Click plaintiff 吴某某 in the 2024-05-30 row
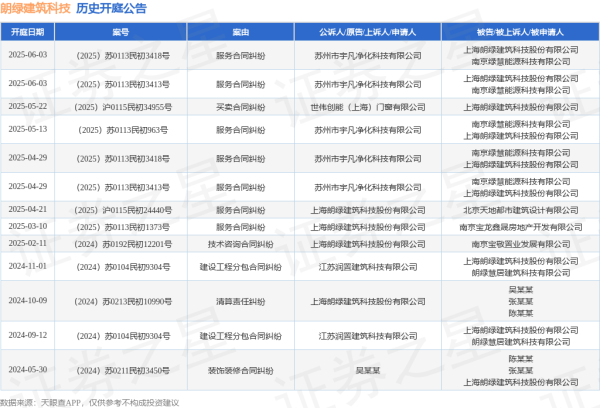Screen dimensions: 600x408 (368, 370)
